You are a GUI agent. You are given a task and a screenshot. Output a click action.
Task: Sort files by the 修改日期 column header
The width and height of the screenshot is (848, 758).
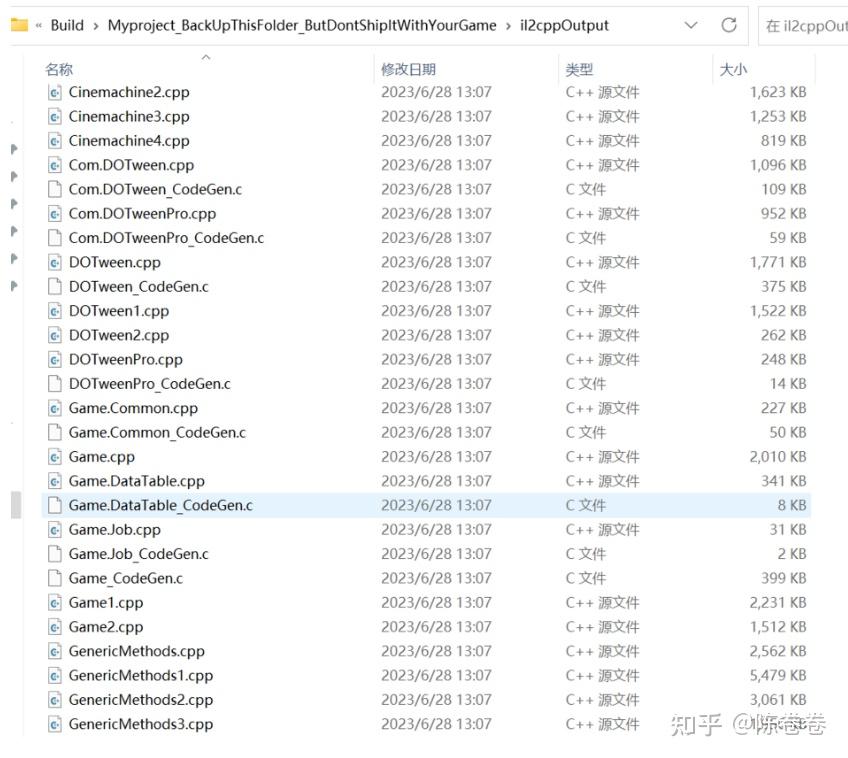tap(408, 69)
